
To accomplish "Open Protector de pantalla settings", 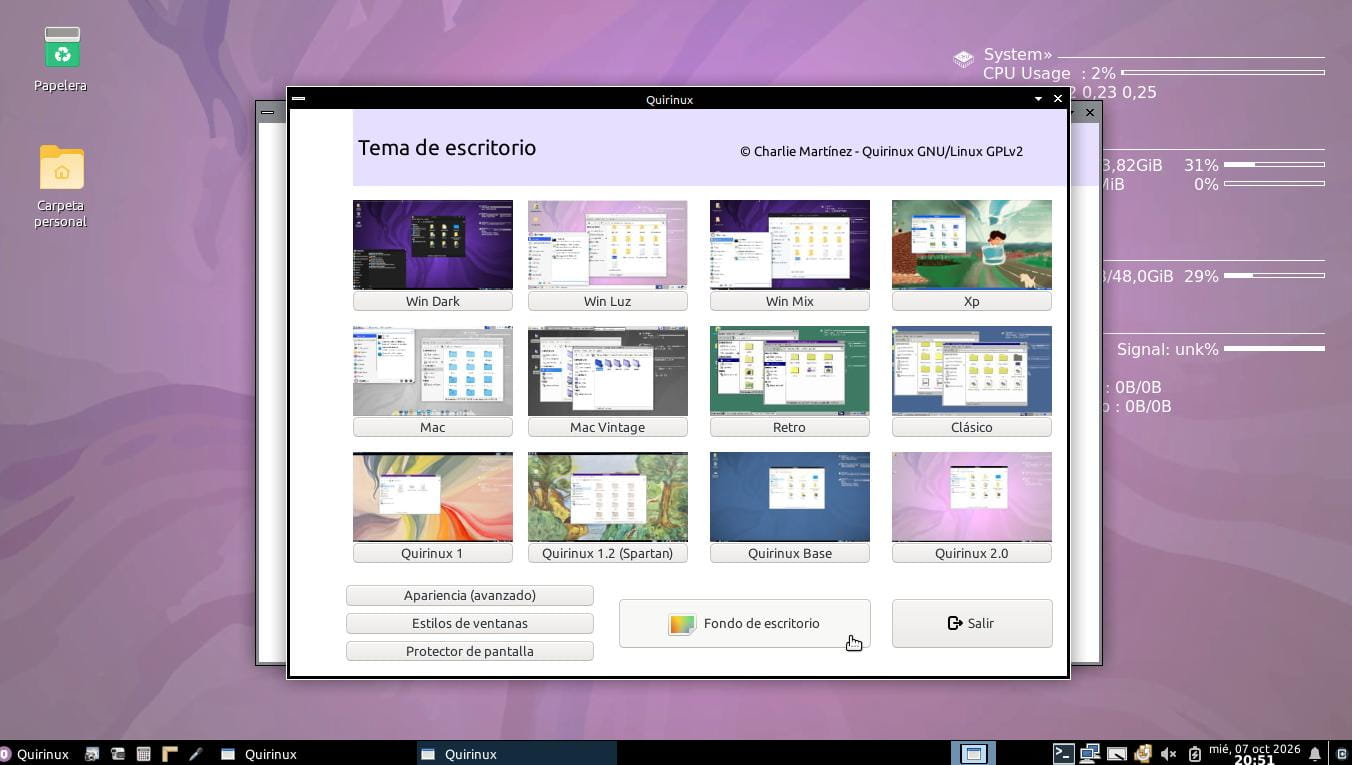I will (470, 651).
